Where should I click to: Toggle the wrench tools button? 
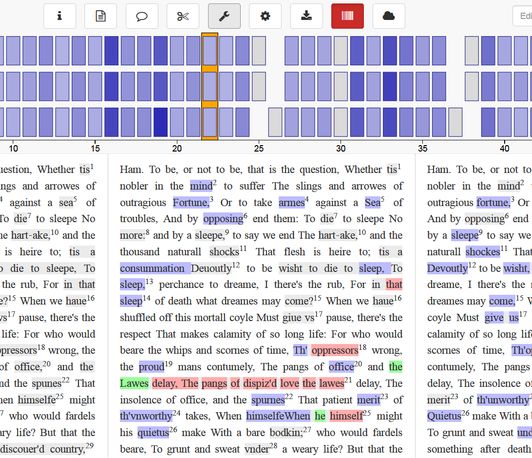(x=224, y=16)
